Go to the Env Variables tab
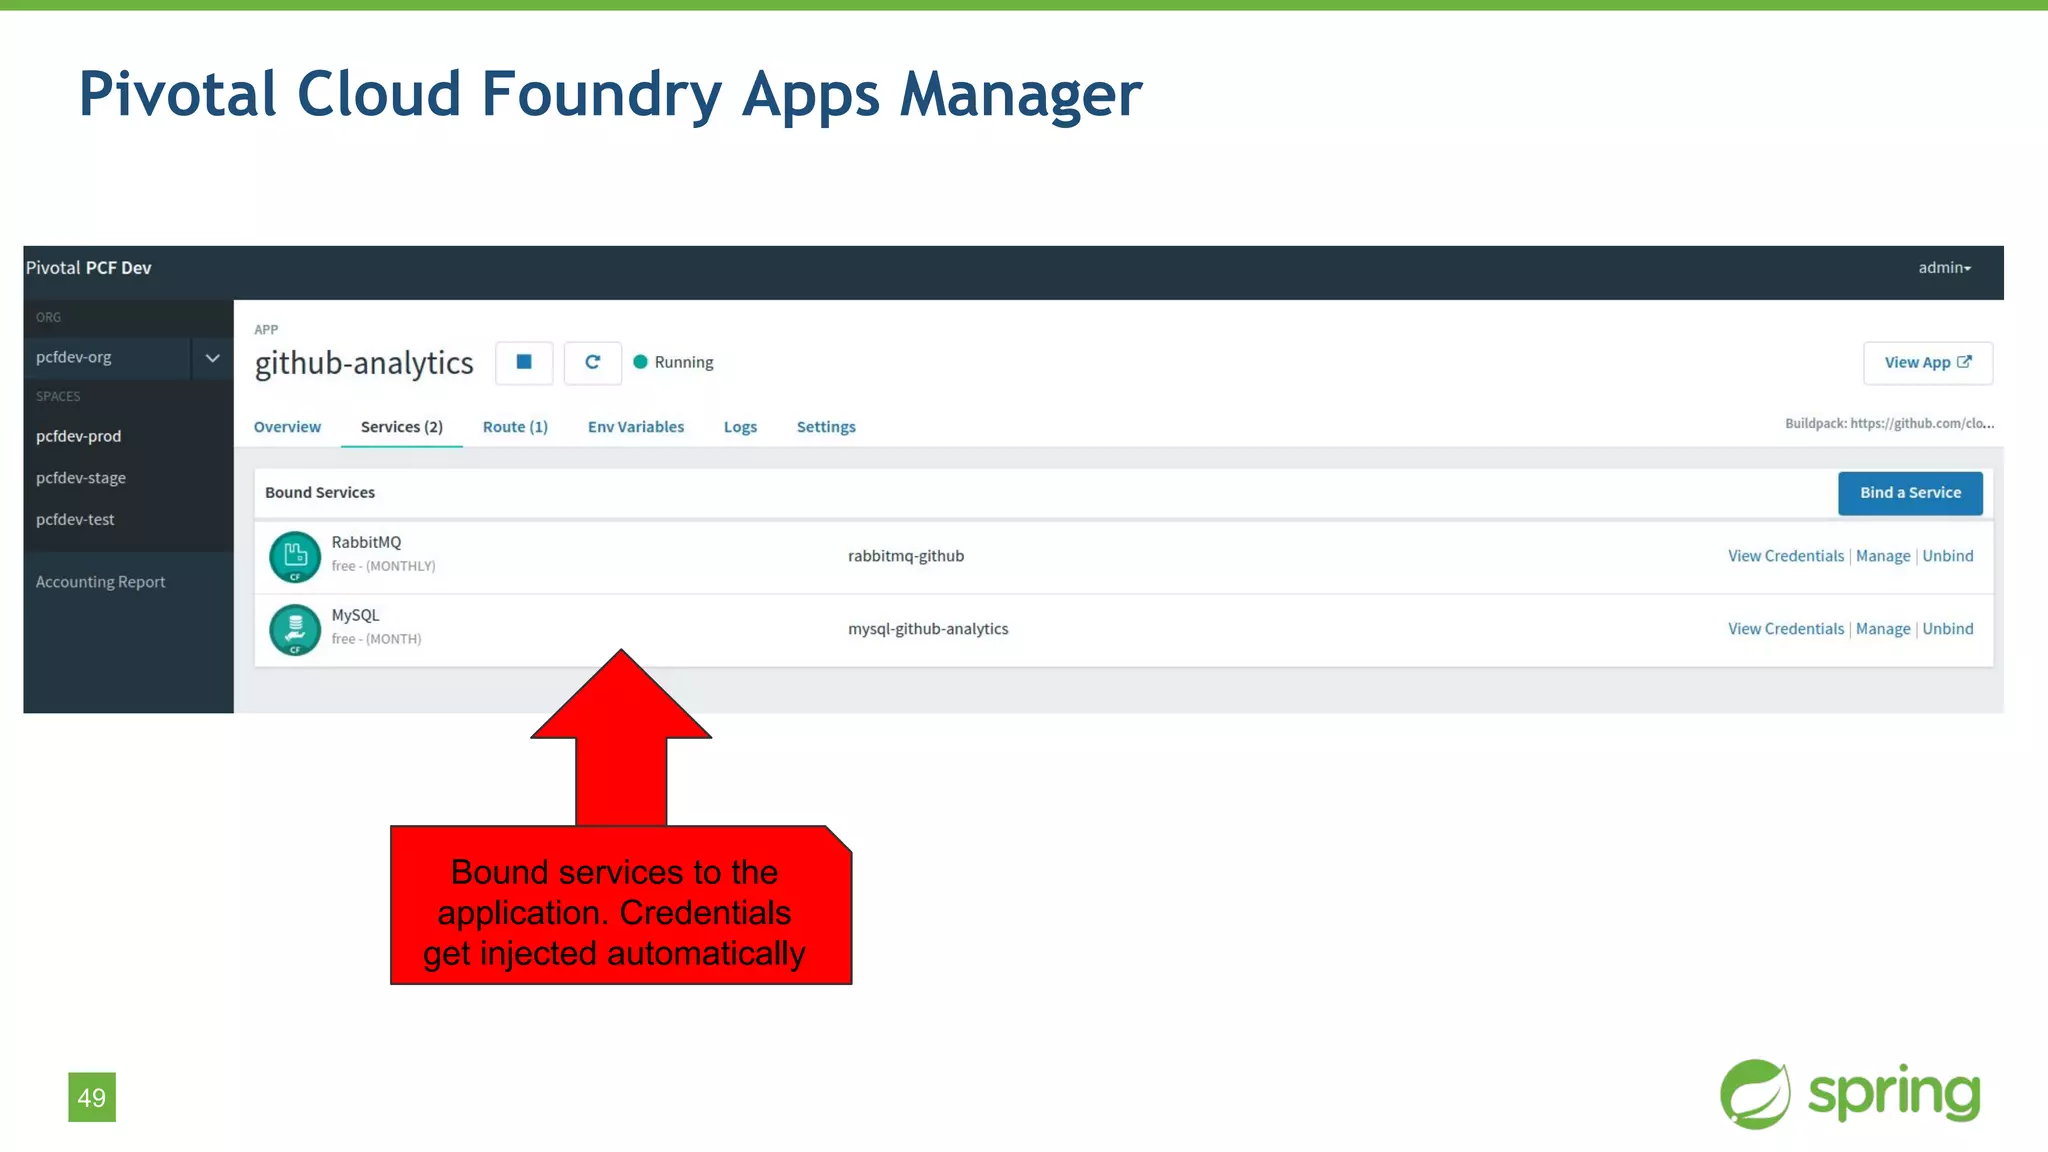The height and width of the screenshot is (1152, 2048). [636, 427]
